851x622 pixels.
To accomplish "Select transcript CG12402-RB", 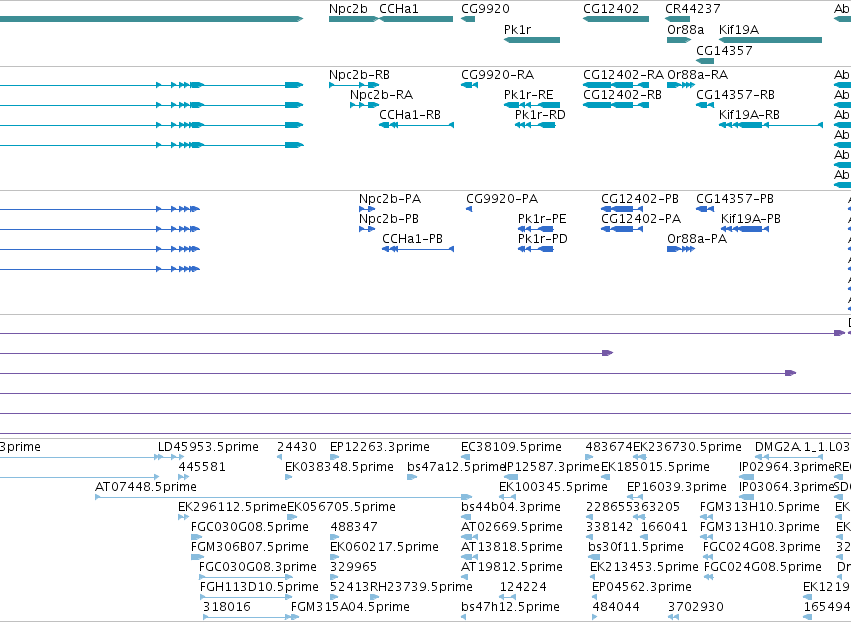I will click(x=623, y=95).
